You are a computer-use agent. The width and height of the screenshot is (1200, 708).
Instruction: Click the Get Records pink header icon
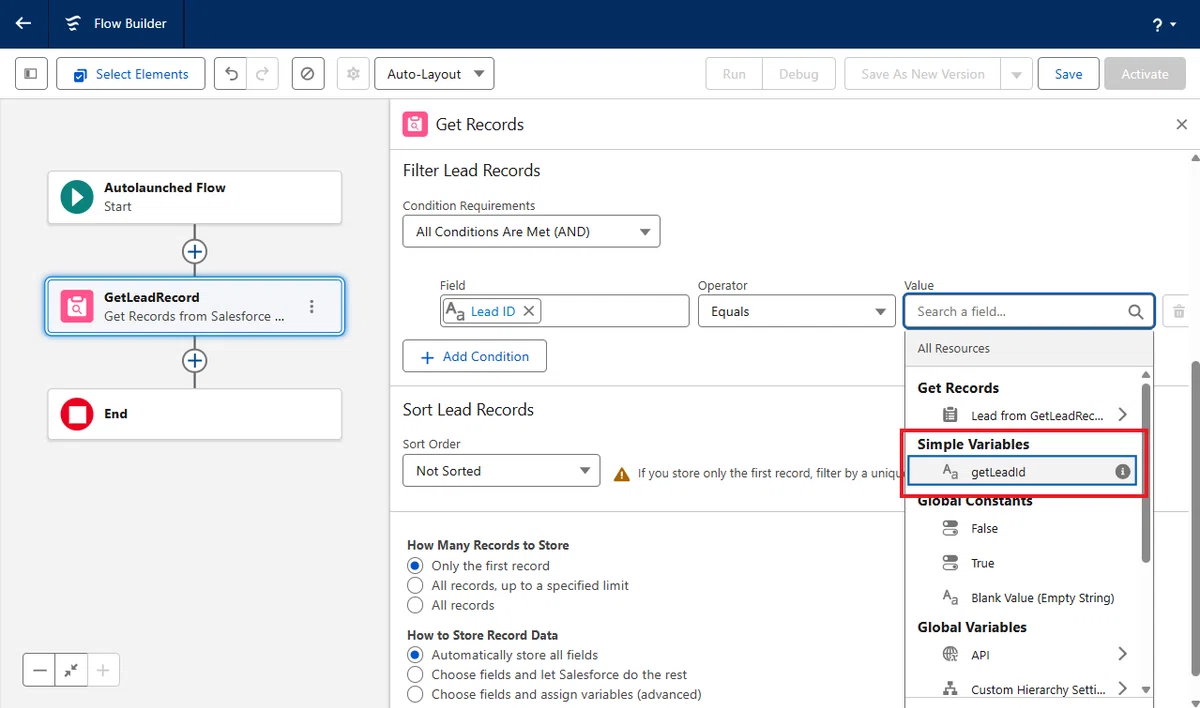click(415, 124)
